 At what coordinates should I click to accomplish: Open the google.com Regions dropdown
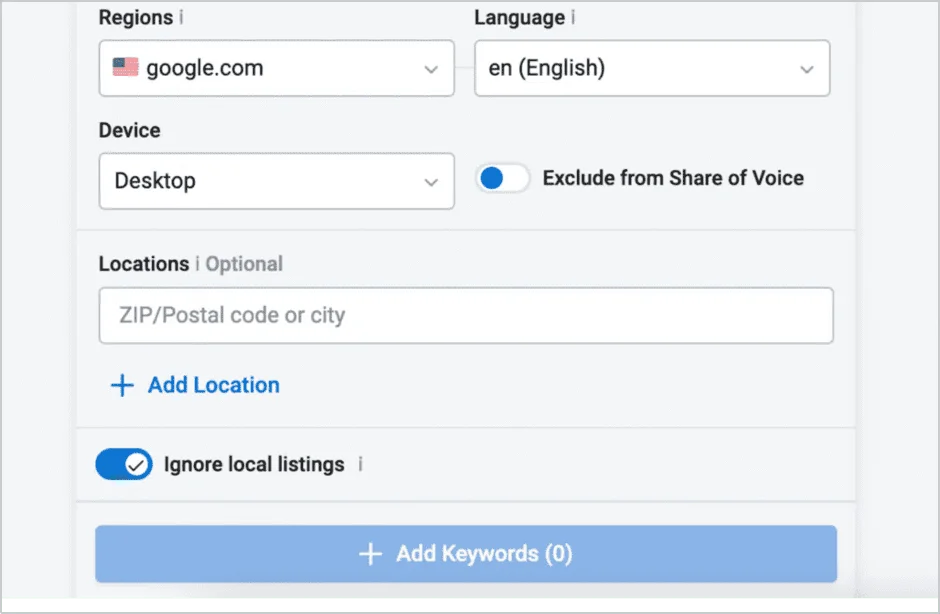coord(276,67)
